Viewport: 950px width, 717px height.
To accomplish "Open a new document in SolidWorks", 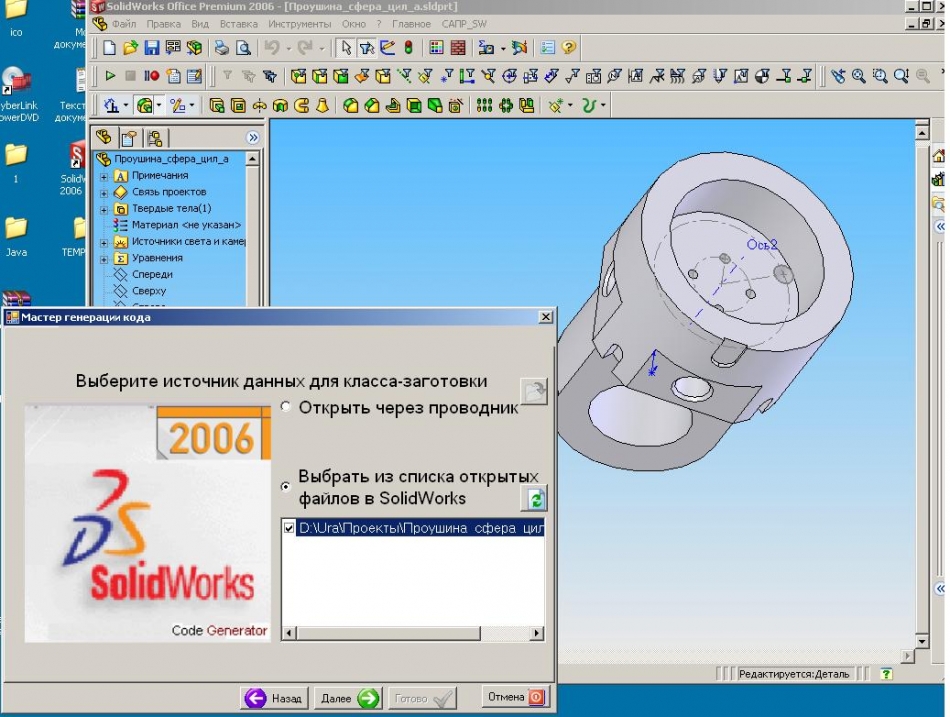I will click(x=112, y=48).
